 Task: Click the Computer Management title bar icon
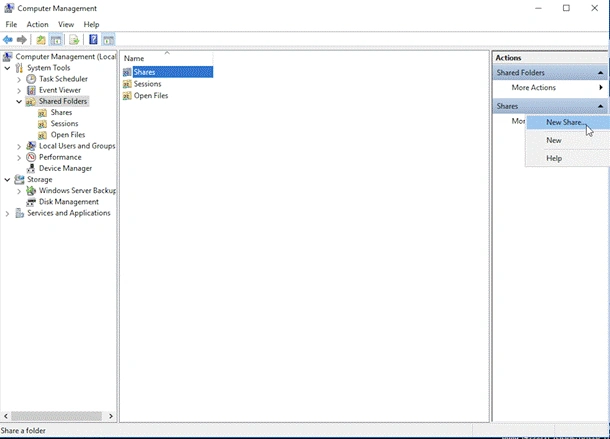[9, 8]
